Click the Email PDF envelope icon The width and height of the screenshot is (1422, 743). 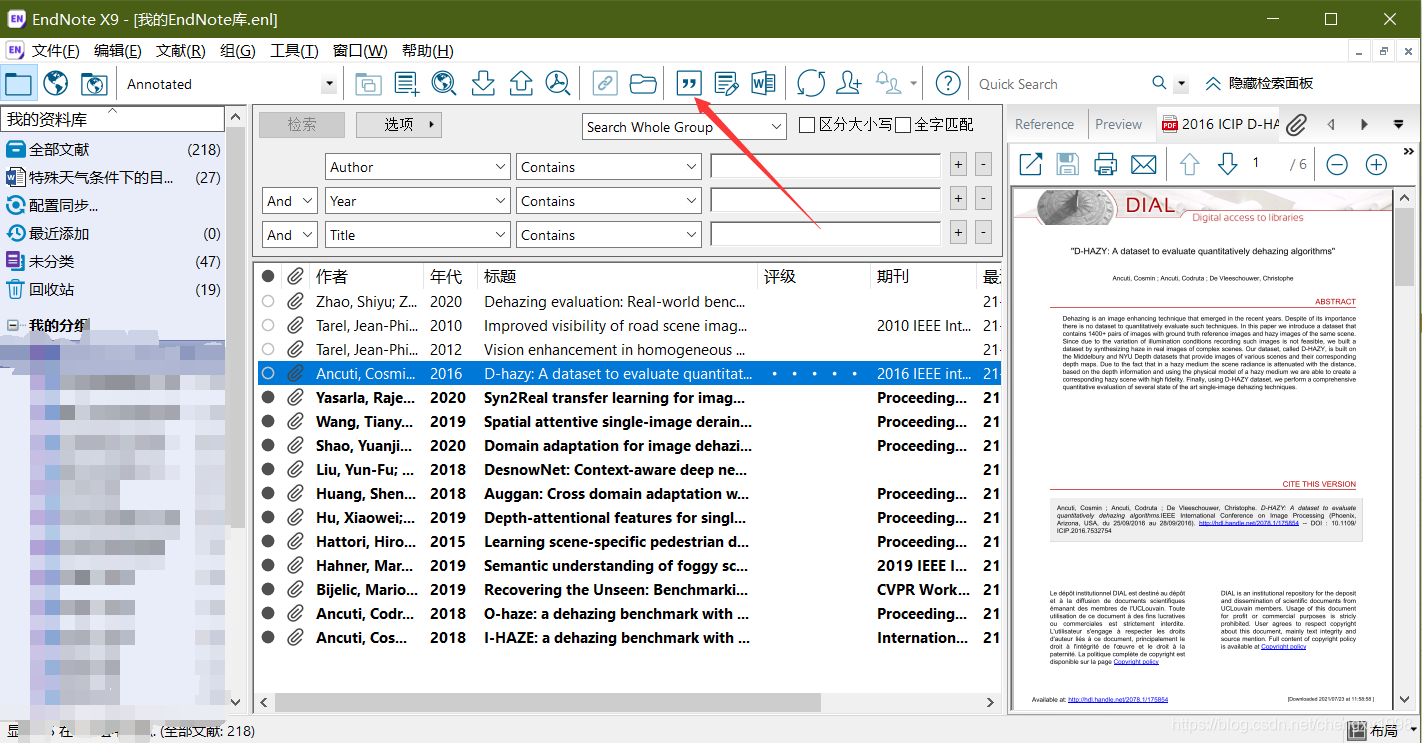coord(1143,164)
